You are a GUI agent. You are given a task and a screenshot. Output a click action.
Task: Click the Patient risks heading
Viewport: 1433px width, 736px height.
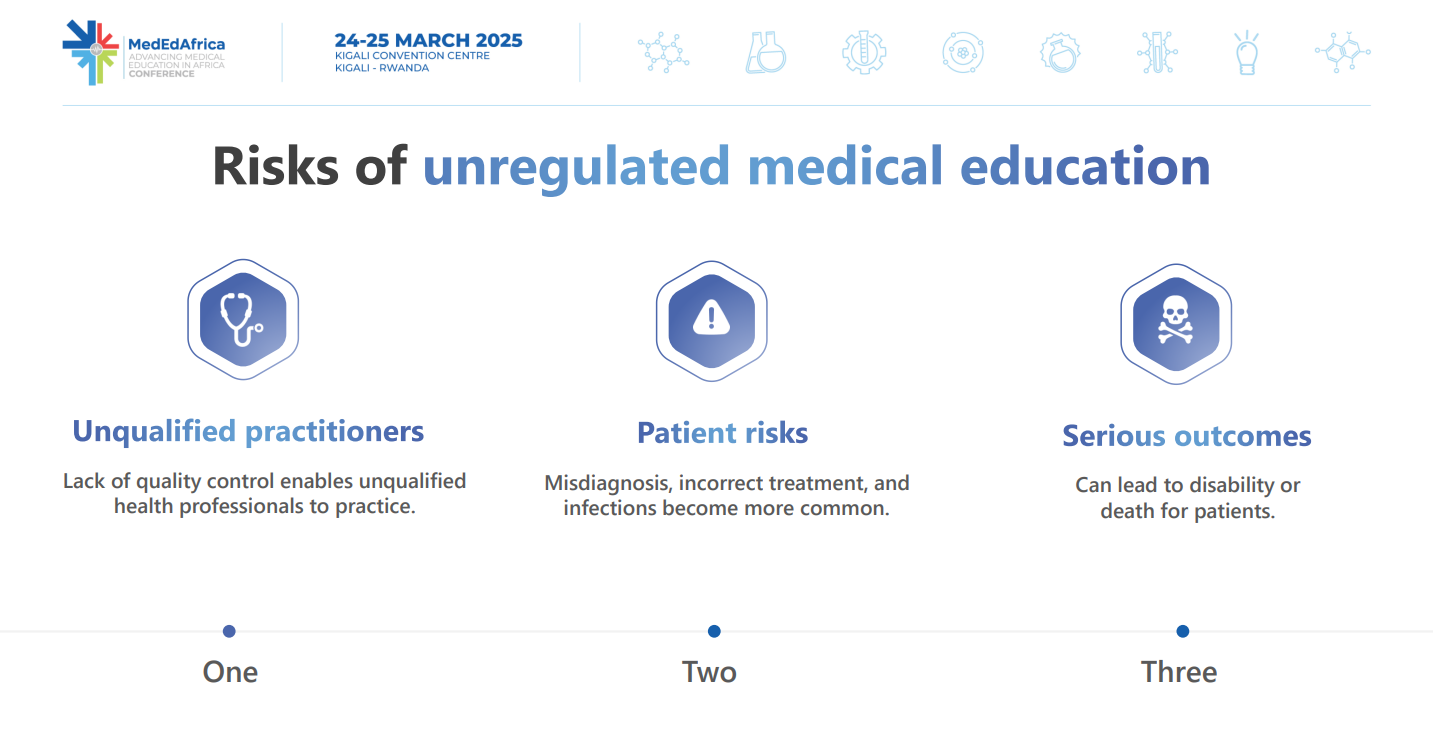722,433
